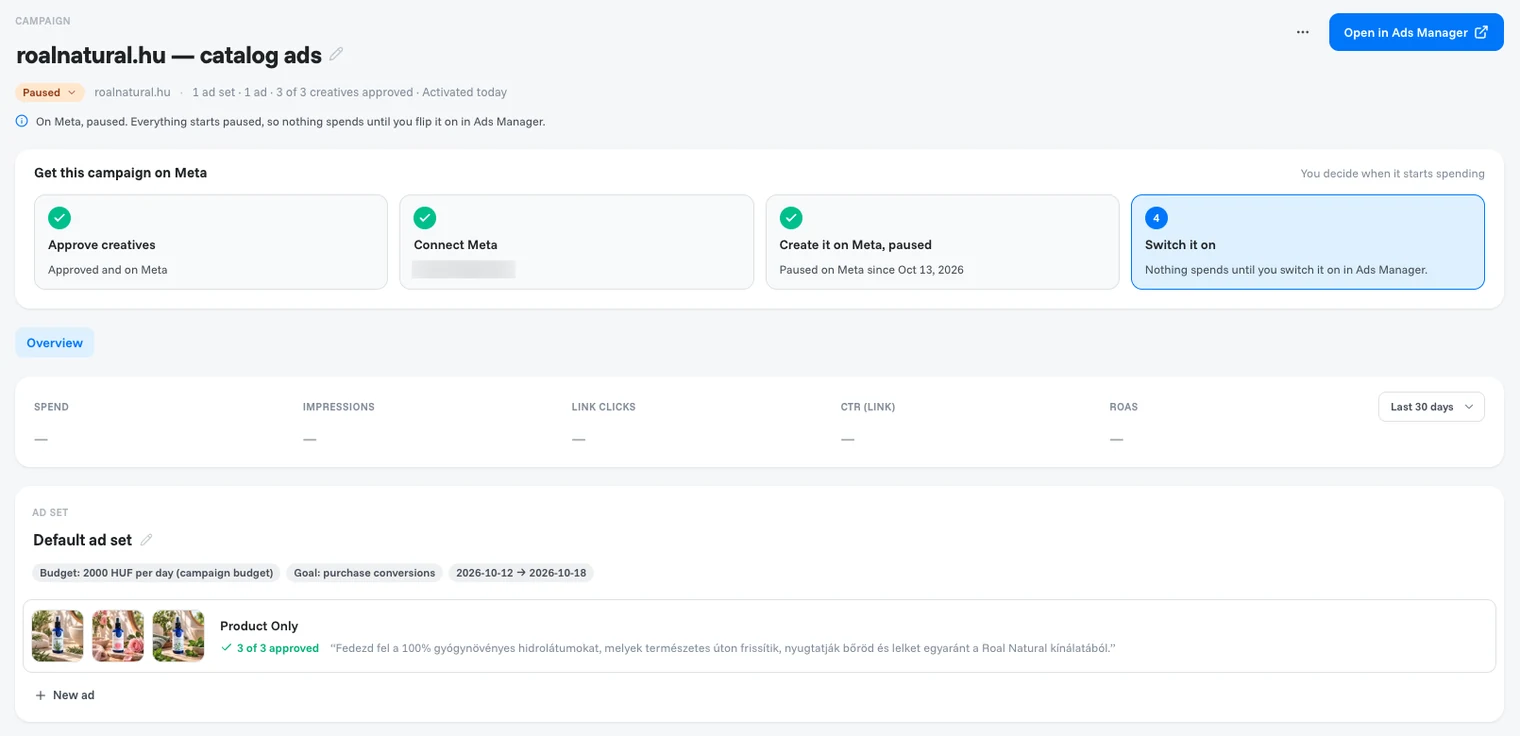Open the Last 30 days date range dropdown
This screenshot has width=1520, height=736.
(x=1431, y=407)
